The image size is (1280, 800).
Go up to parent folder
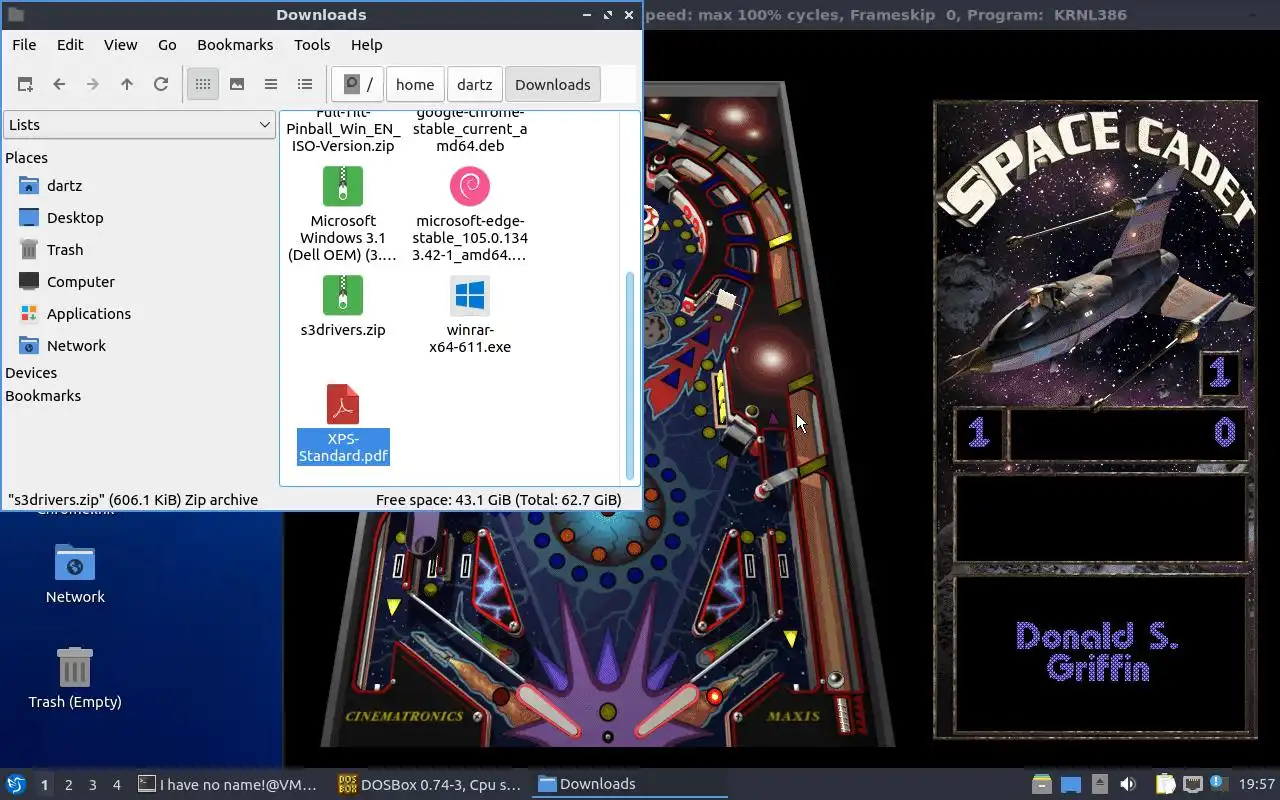click(x=127, y=85)
